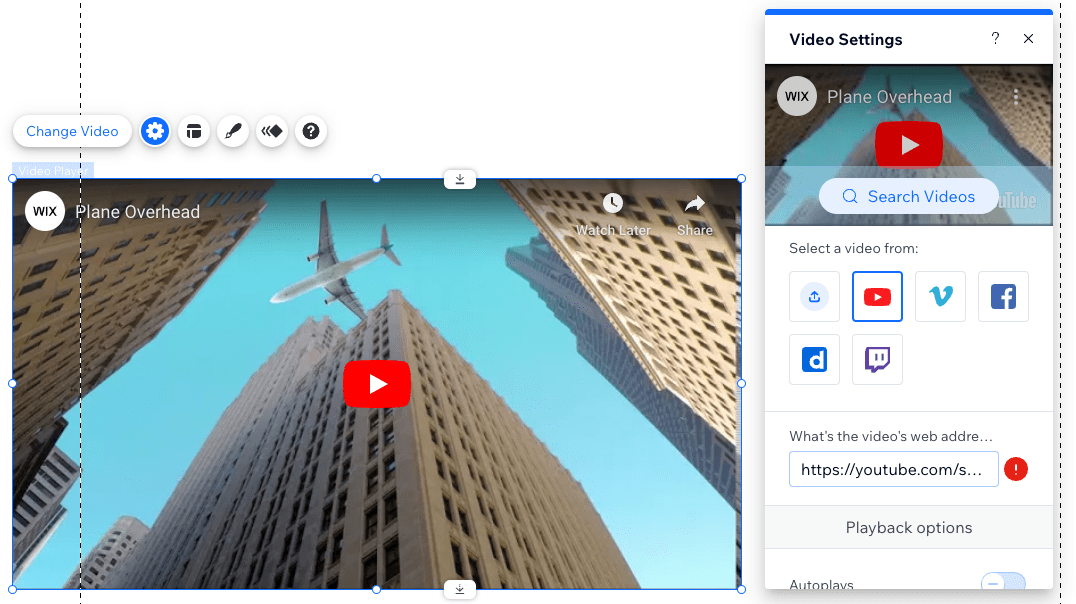Close the Video Settings panel
The height and width of the screenshot is (604, 1076).
(1028, 38)
